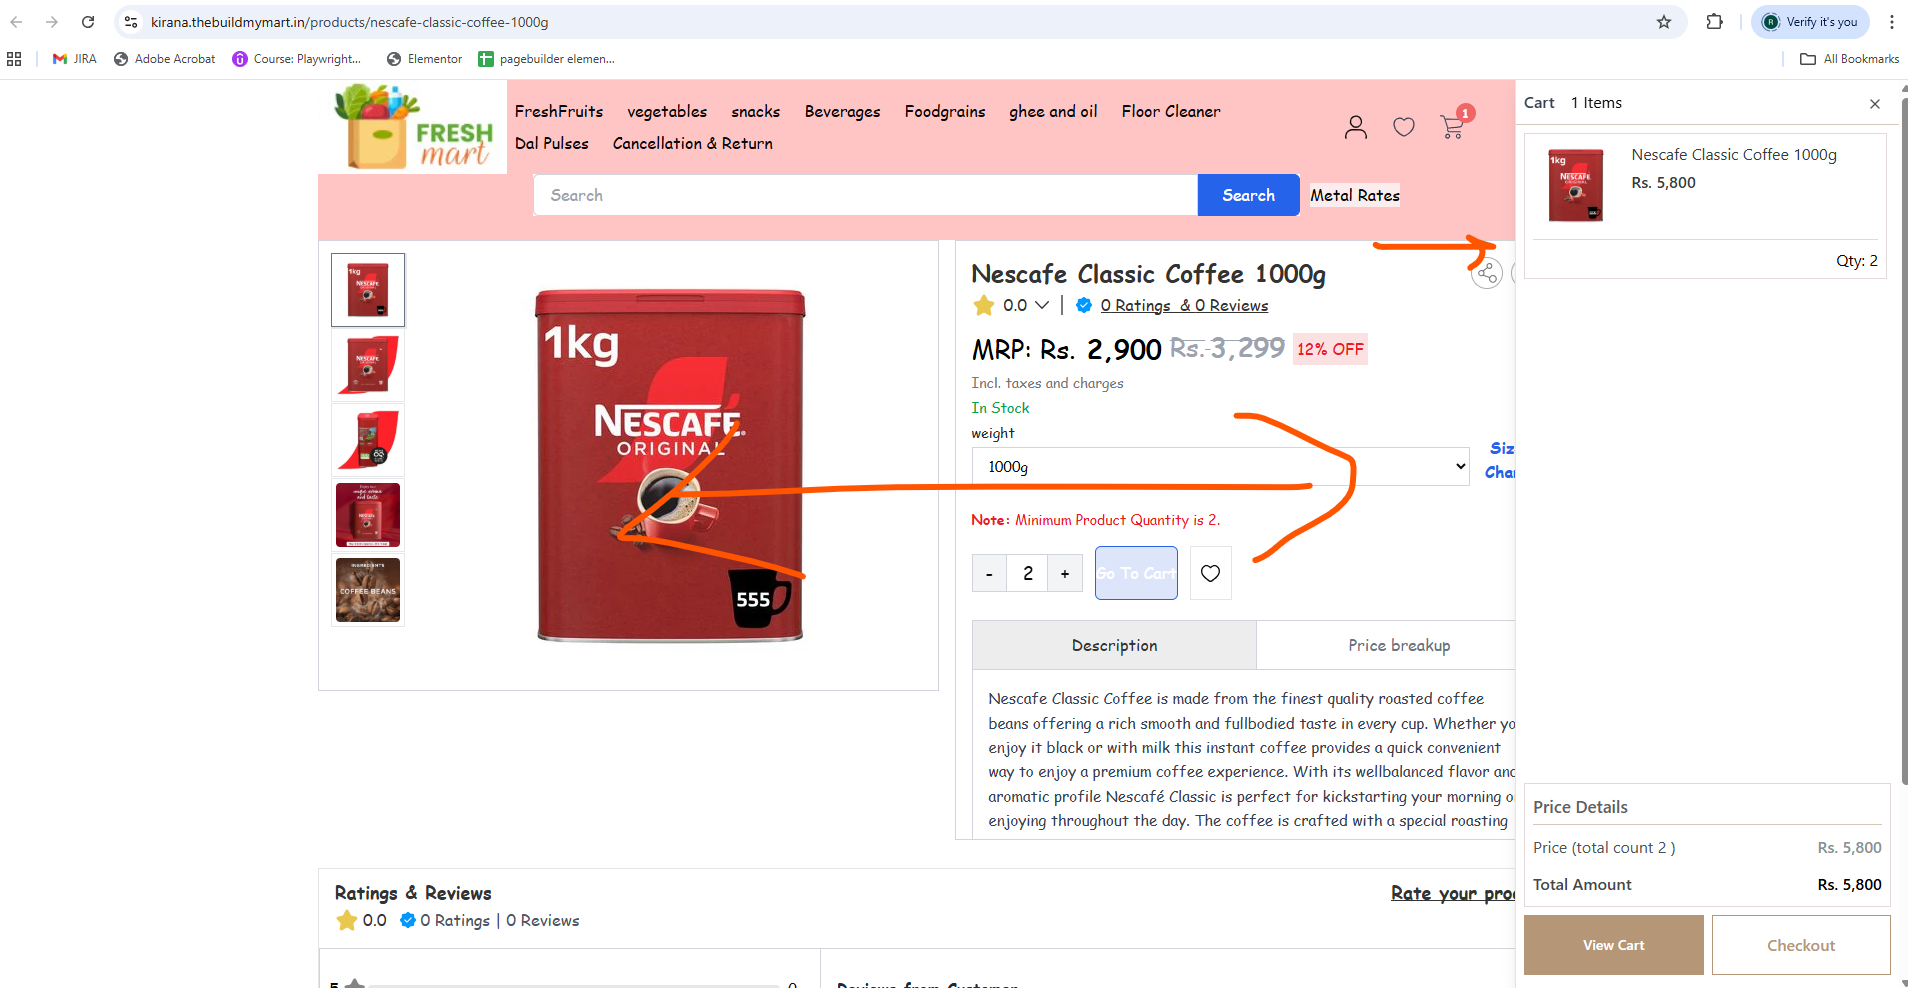Open 0 Ratings & 0 Reviews link
This screenshot has height=988, width=1908.
coord(1184,305)
